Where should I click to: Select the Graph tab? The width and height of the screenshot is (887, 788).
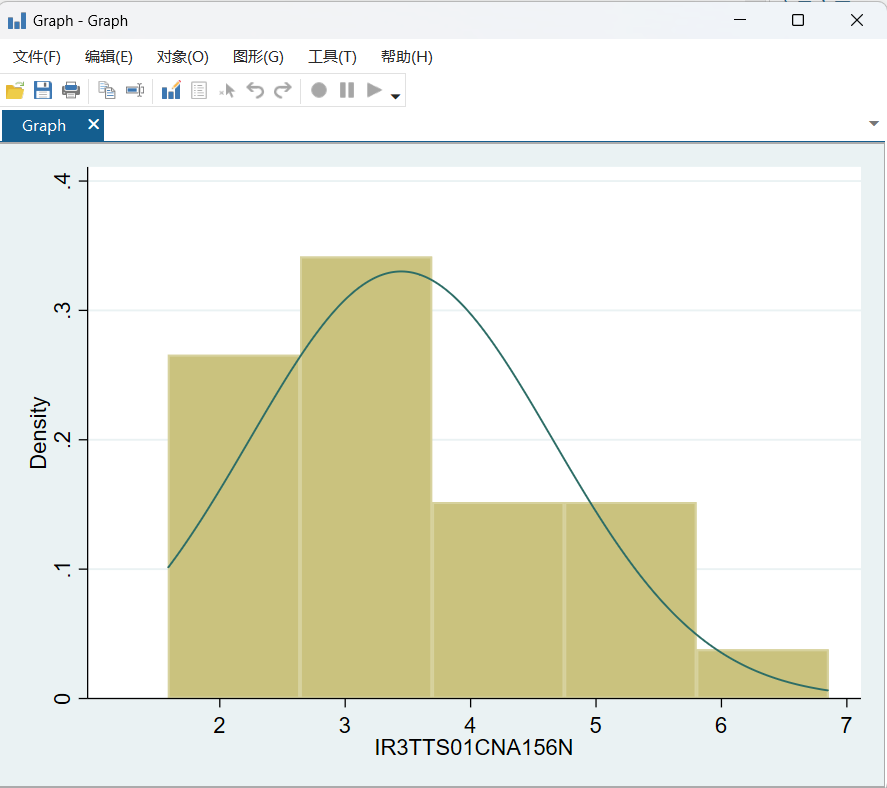tap(44, 126)
